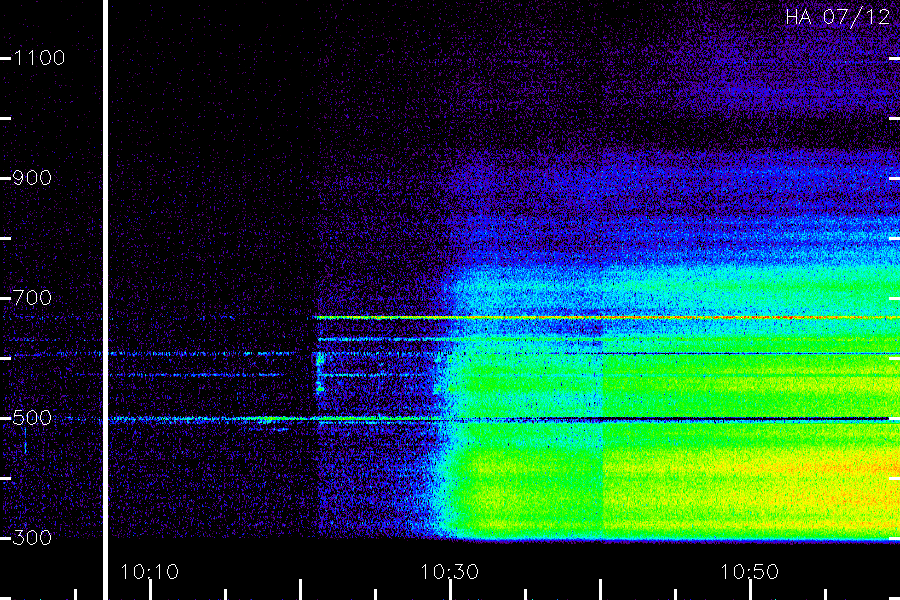This screenshot has width=900, height=600.
Task: Click the 500 frequency axis label
Action: pyautogui.click(x=32, y=418)
